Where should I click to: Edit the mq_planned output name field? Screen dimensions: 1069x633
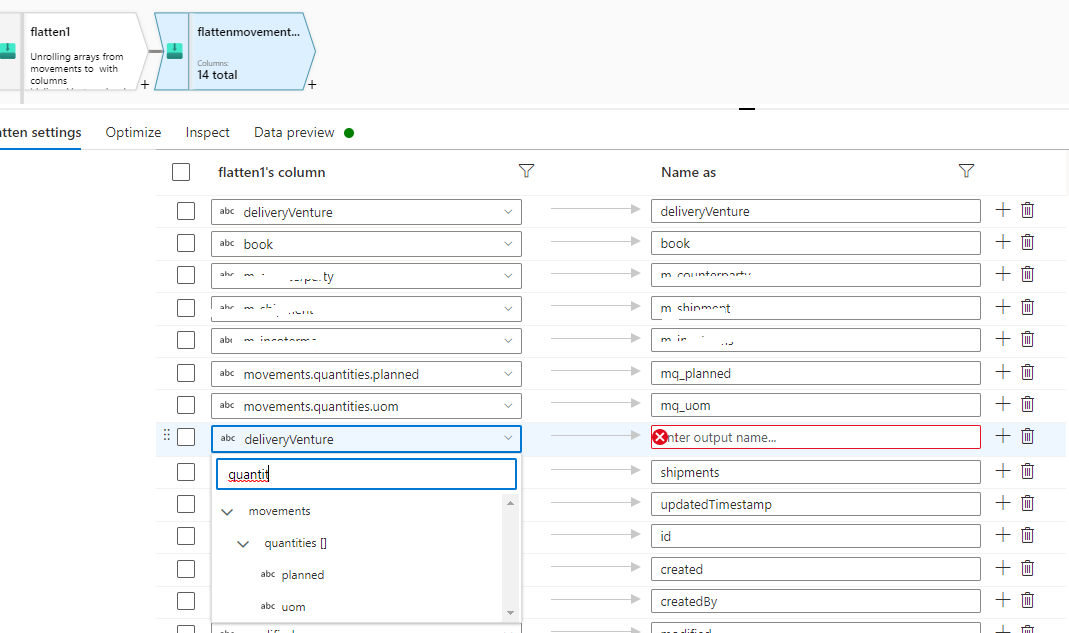(x=815, y=373)
